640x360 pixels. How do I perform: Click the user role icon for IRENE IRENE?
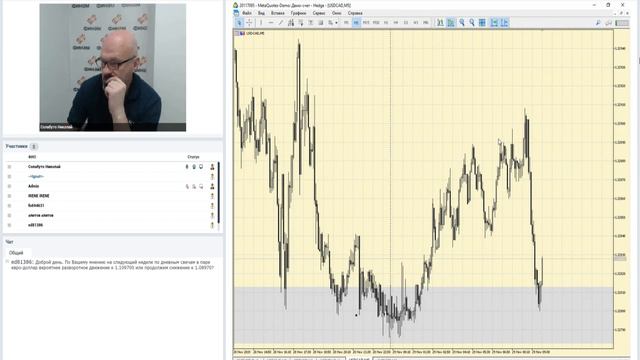click(212, 196)
